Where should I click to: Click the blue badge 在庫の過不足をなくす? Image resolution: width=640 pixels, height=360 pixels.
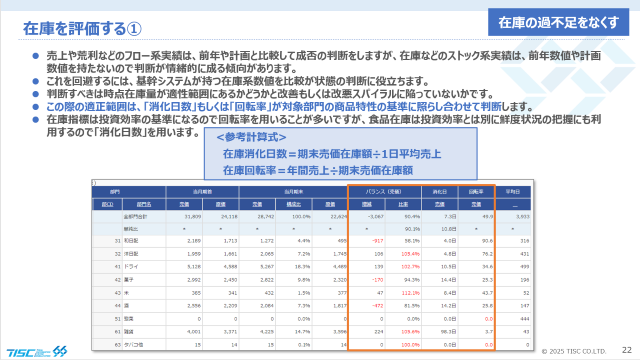coord(558,22)
